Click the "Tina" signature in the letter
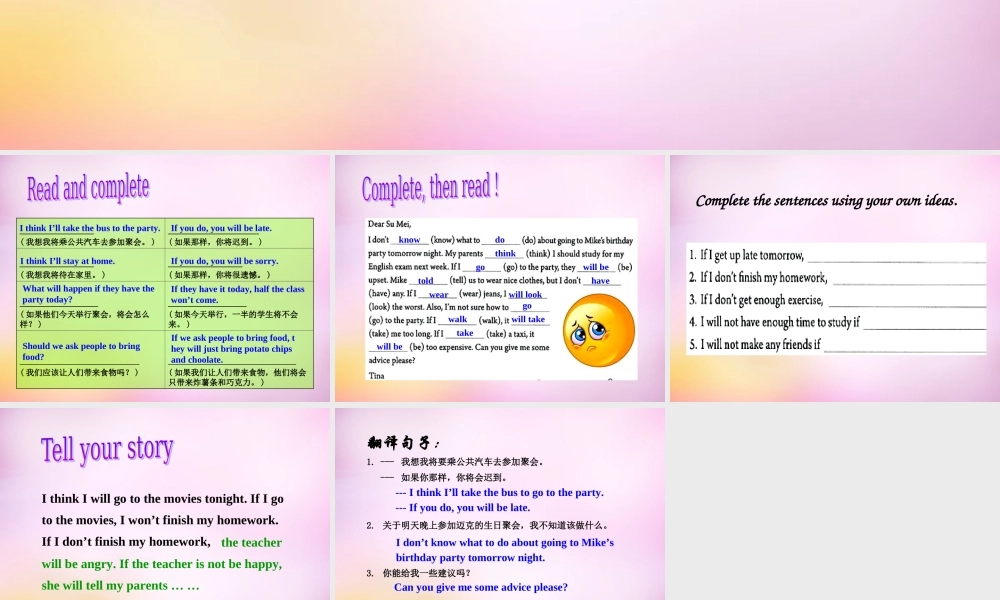Viewport: 1000px width, 600px height. 376,375
